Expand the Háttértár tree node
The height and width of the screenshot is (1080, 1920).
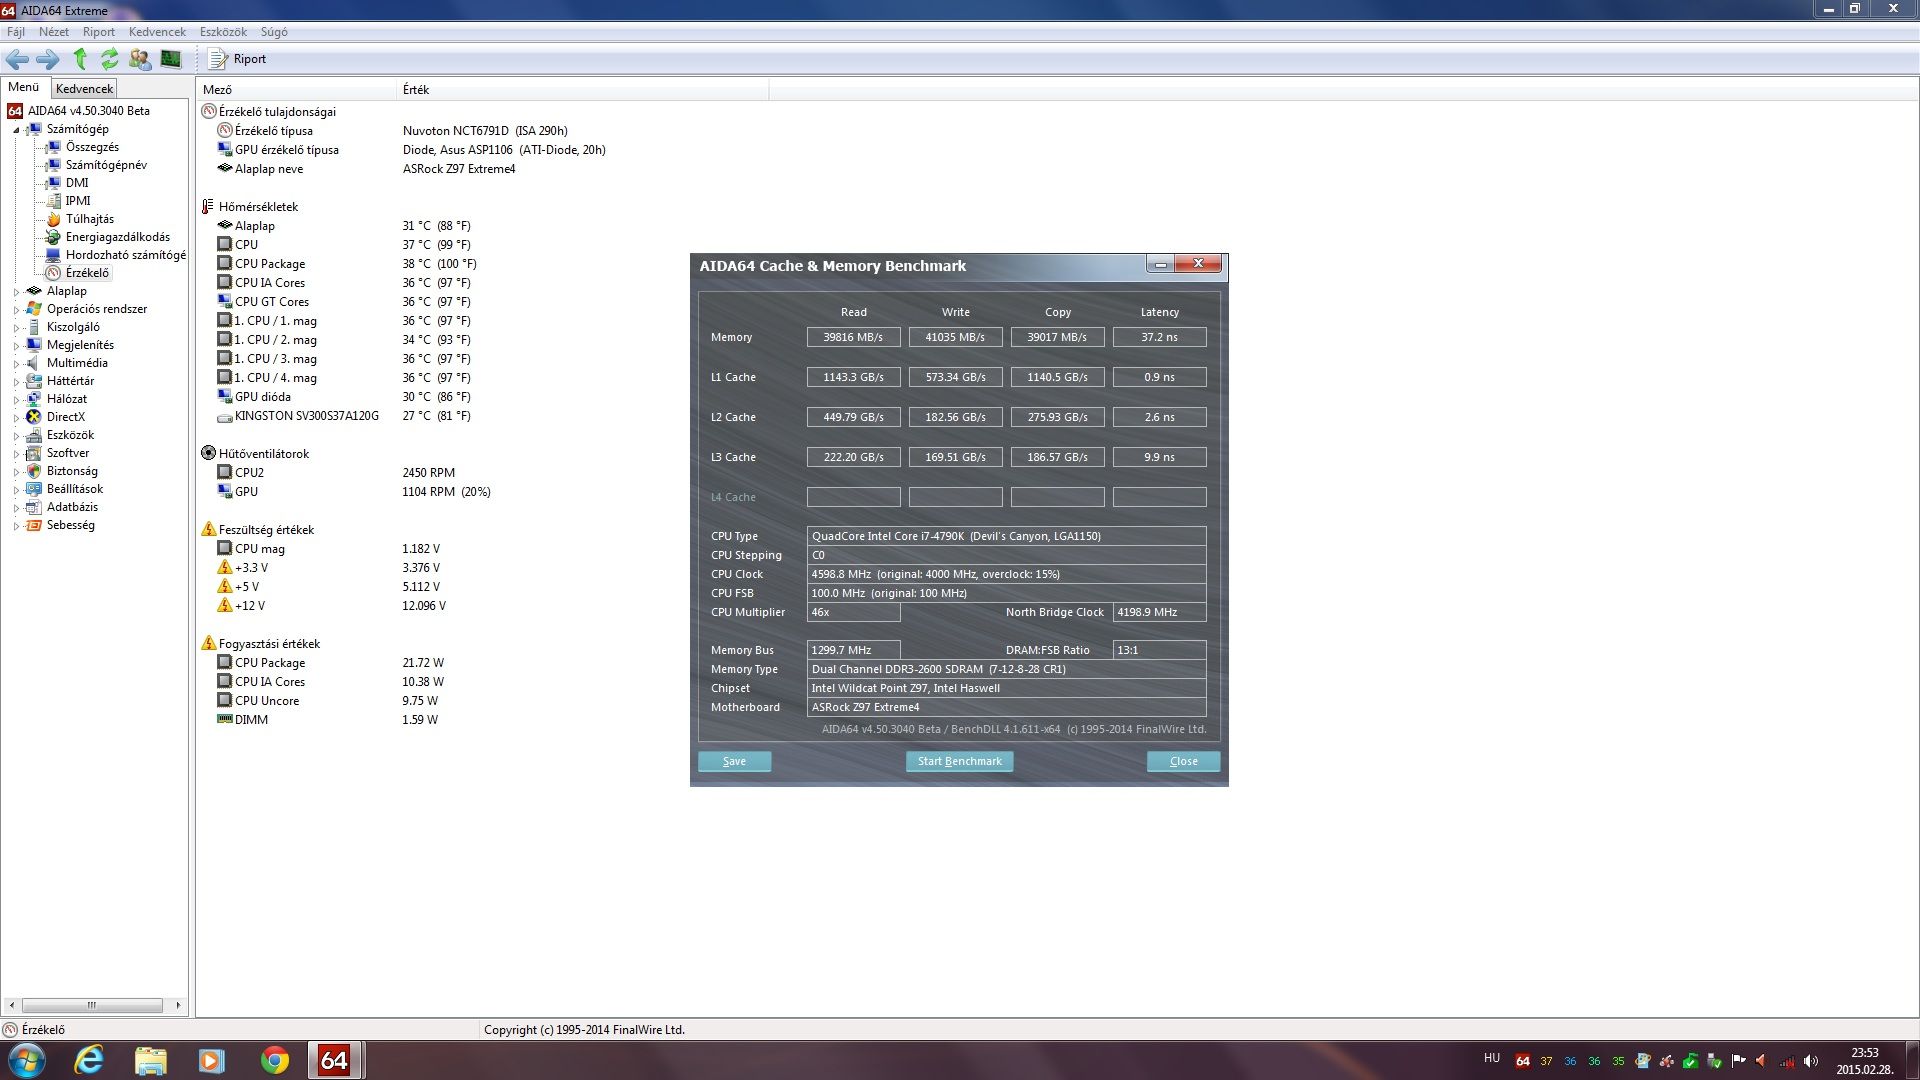(x=16, y=382)
